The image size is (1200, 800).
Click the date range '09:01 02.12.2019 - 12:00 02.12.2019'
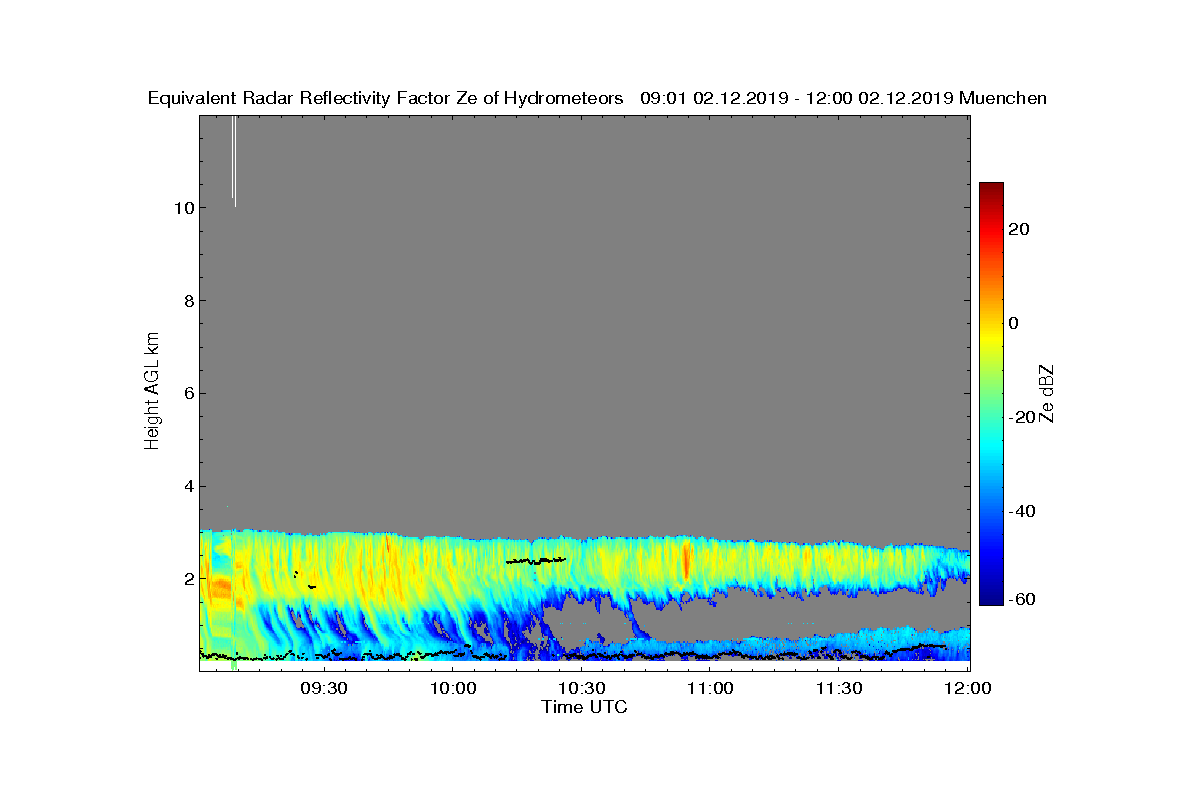click(796, 98)
